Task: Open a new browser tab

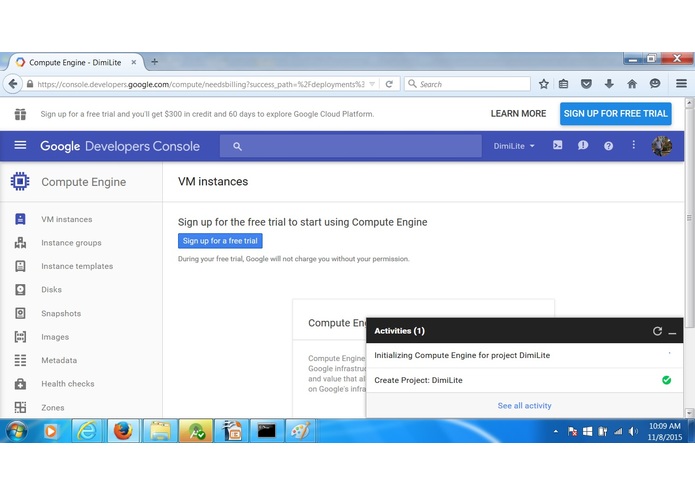Action: pos(154,62)
